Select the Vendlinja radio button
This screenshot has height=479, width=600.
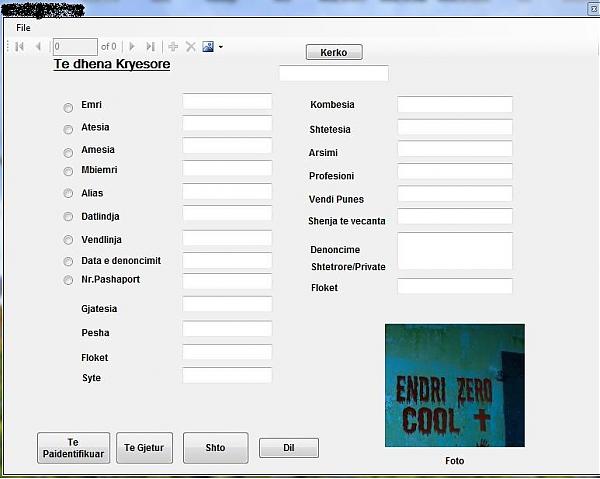[68, 240]
